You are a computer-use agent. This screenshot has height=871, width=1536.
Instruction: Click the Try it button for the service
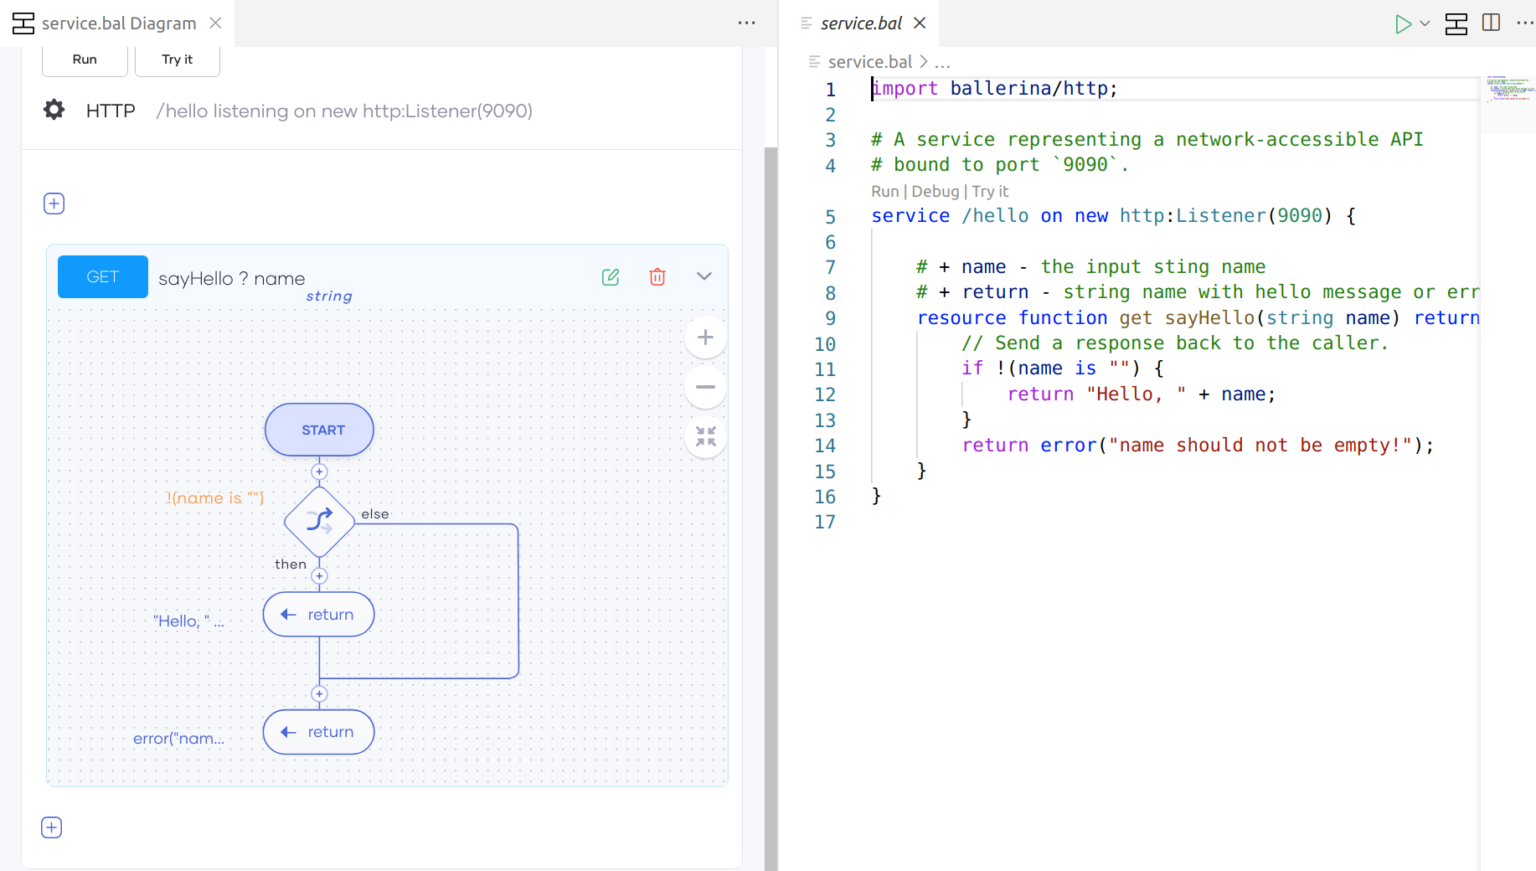point(177,59)
